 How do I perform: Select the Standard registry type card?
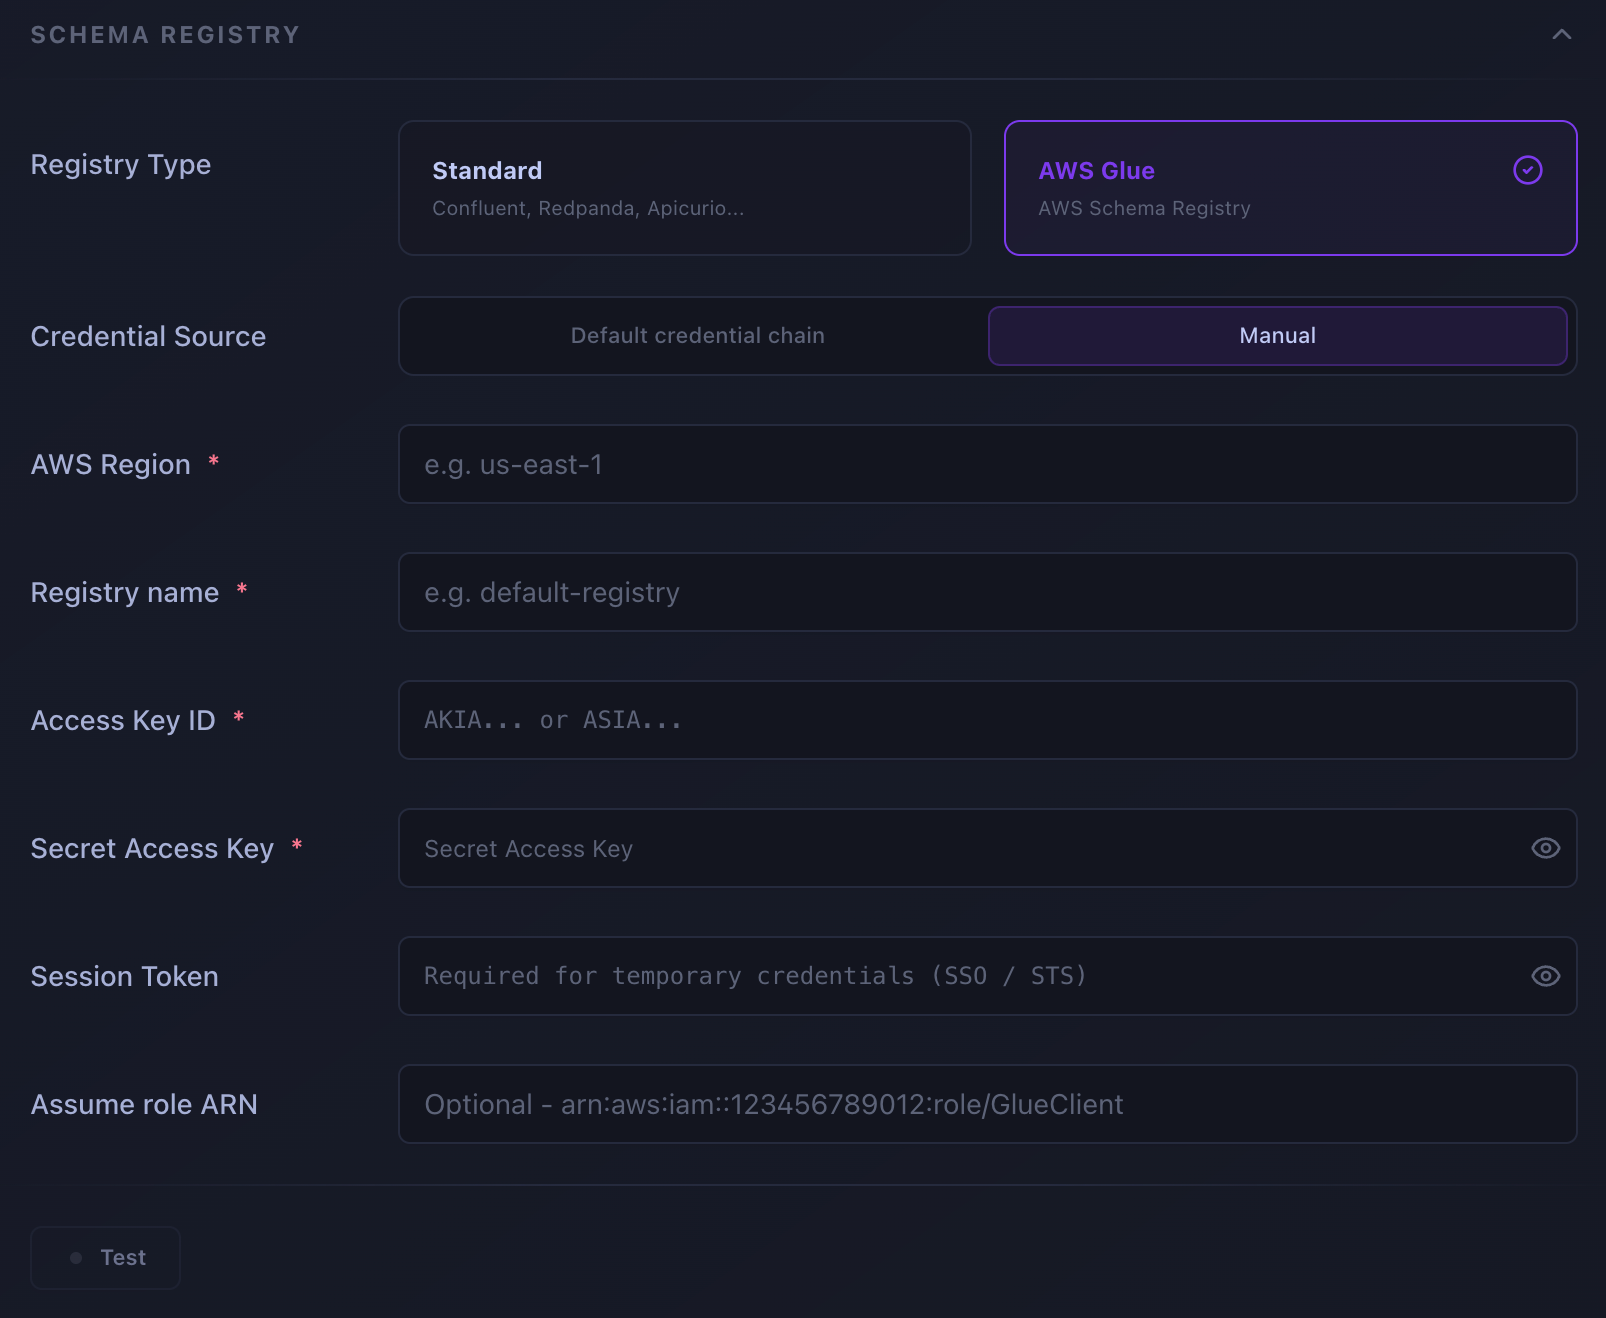(685, 188)
